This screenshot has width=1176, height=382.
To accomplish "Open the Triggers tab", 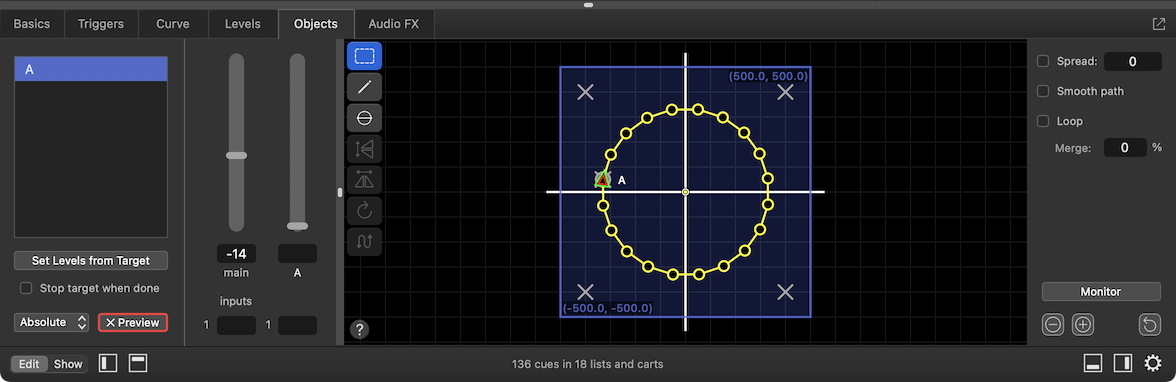I will pyautogui.click(x=101, y=24).
